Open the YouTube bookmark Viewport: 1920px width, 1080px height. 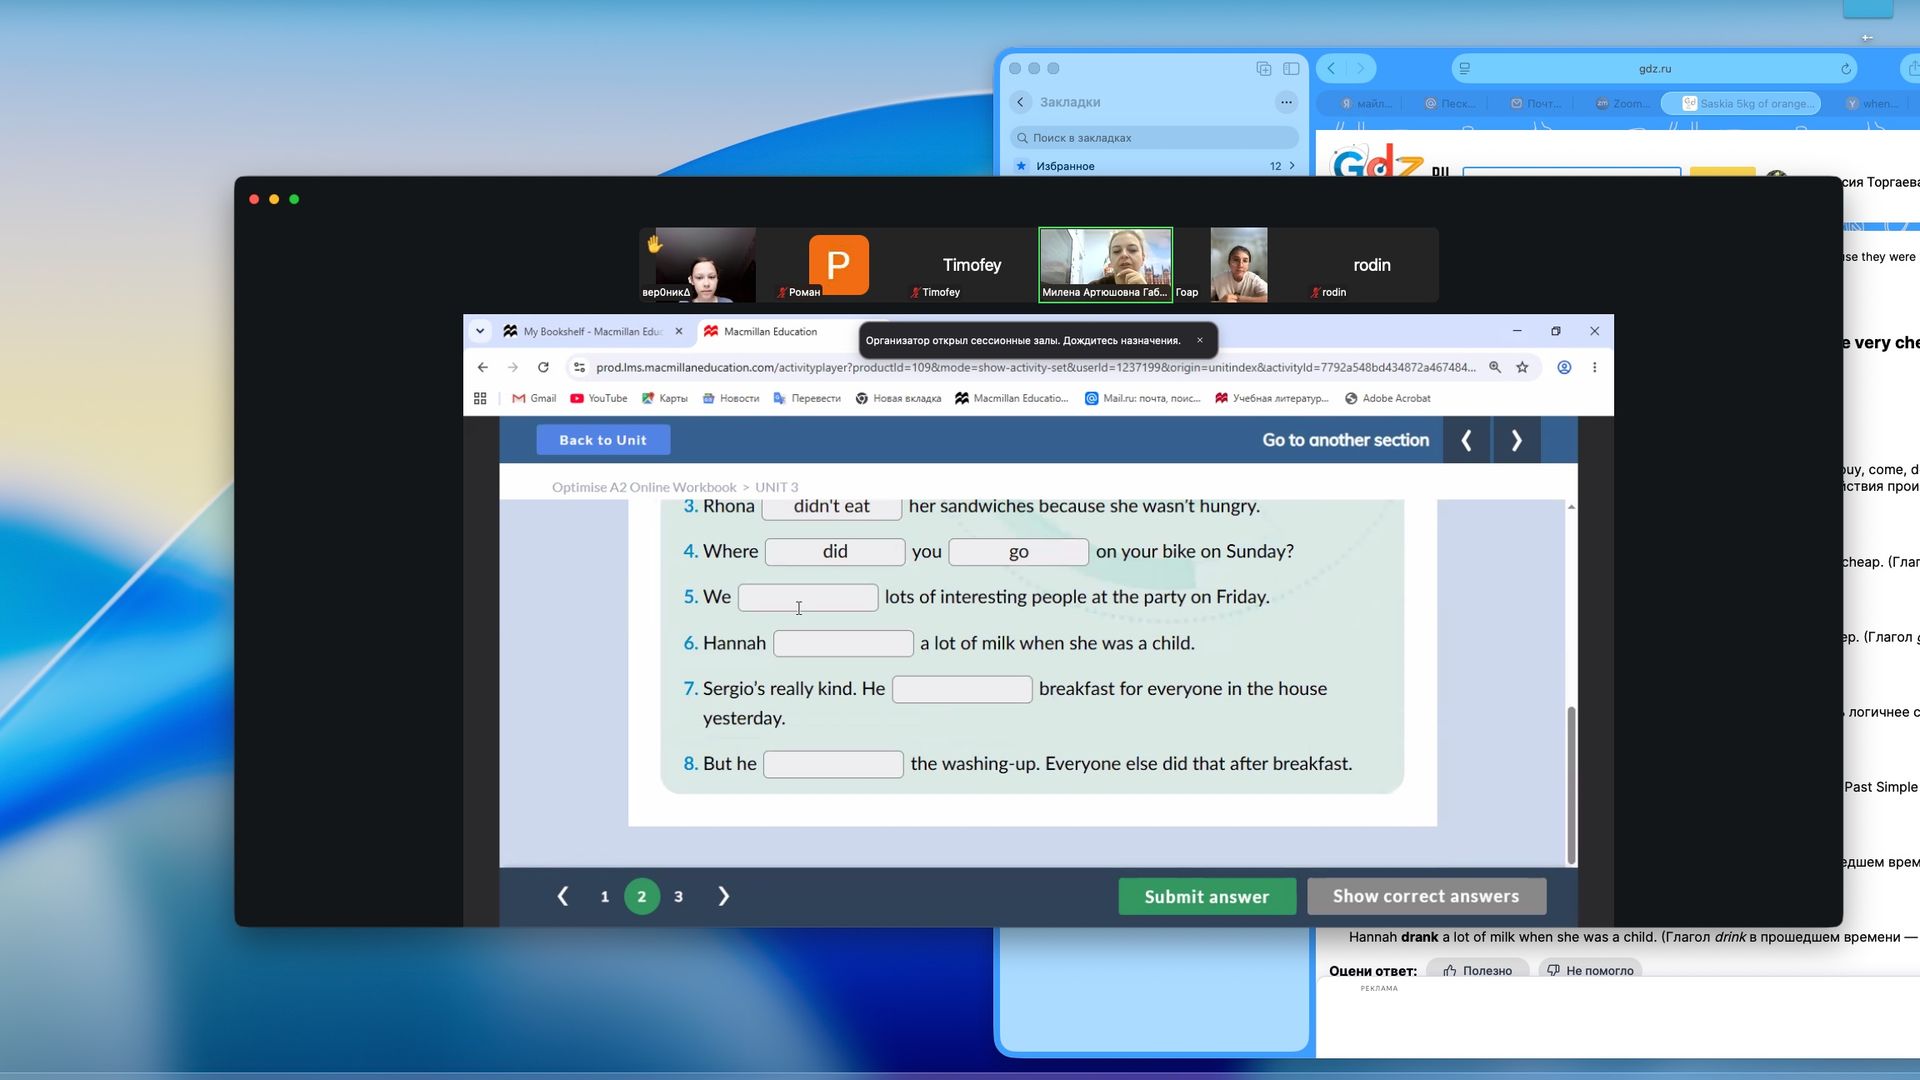599,398
